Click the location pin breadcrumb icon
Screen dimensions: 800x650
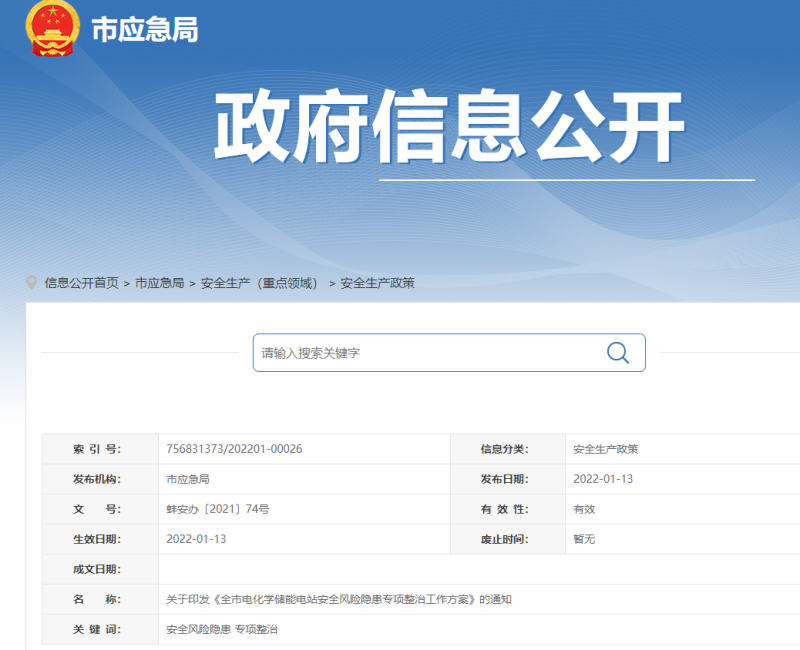pos(32,283)
